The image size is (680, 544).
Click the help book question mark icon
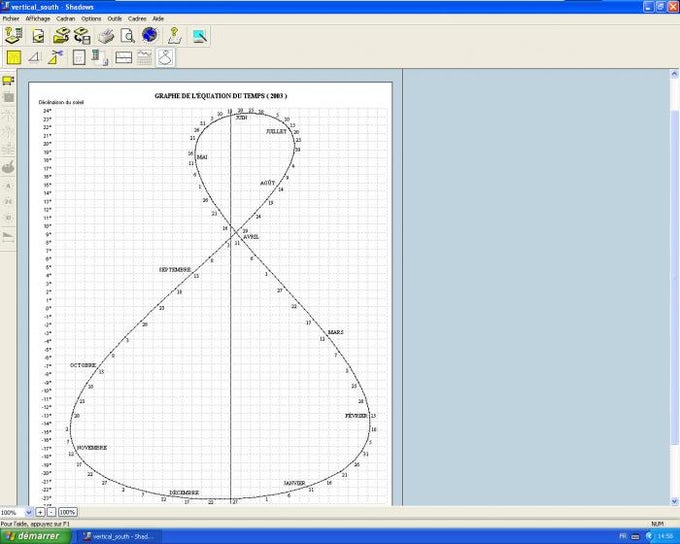click(174, 36)
